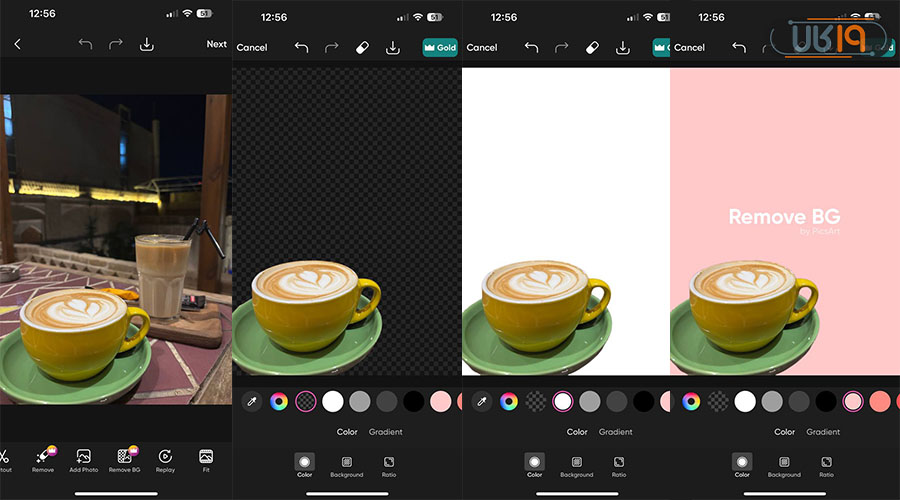Tap the Remove object tool with sparkle icon
Image resolution: width=900 pixels, height=500 pixels.
(43, 457)
